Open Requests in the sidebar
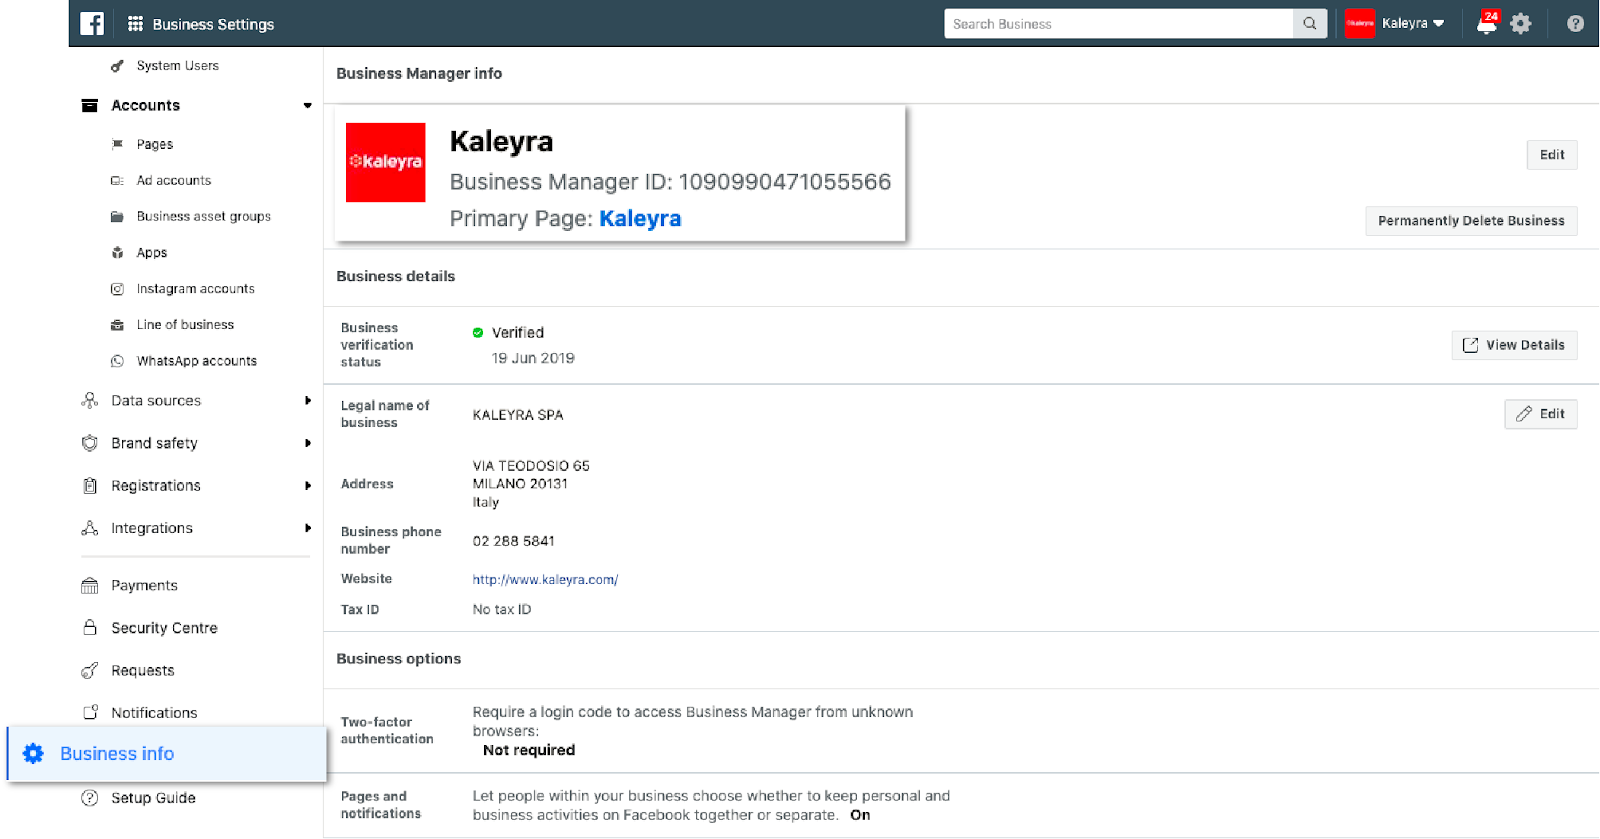 click(143, 671)
